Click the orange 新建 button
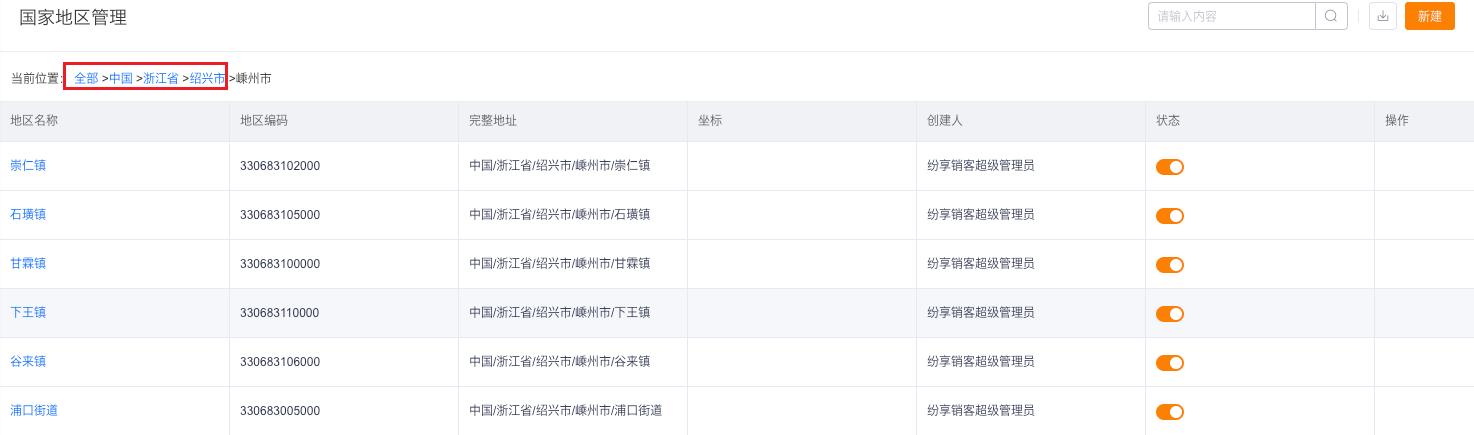Screen dimensions: 1474x435 (1430, 16)
